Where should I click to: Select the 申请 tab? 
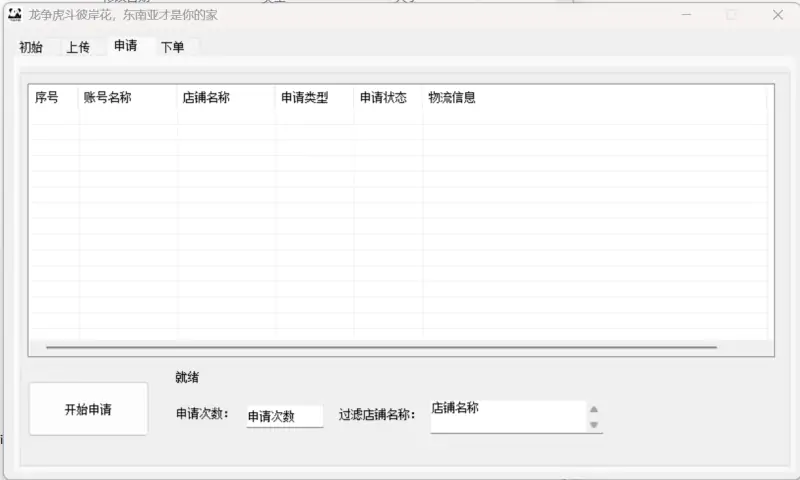click(126, 46)
